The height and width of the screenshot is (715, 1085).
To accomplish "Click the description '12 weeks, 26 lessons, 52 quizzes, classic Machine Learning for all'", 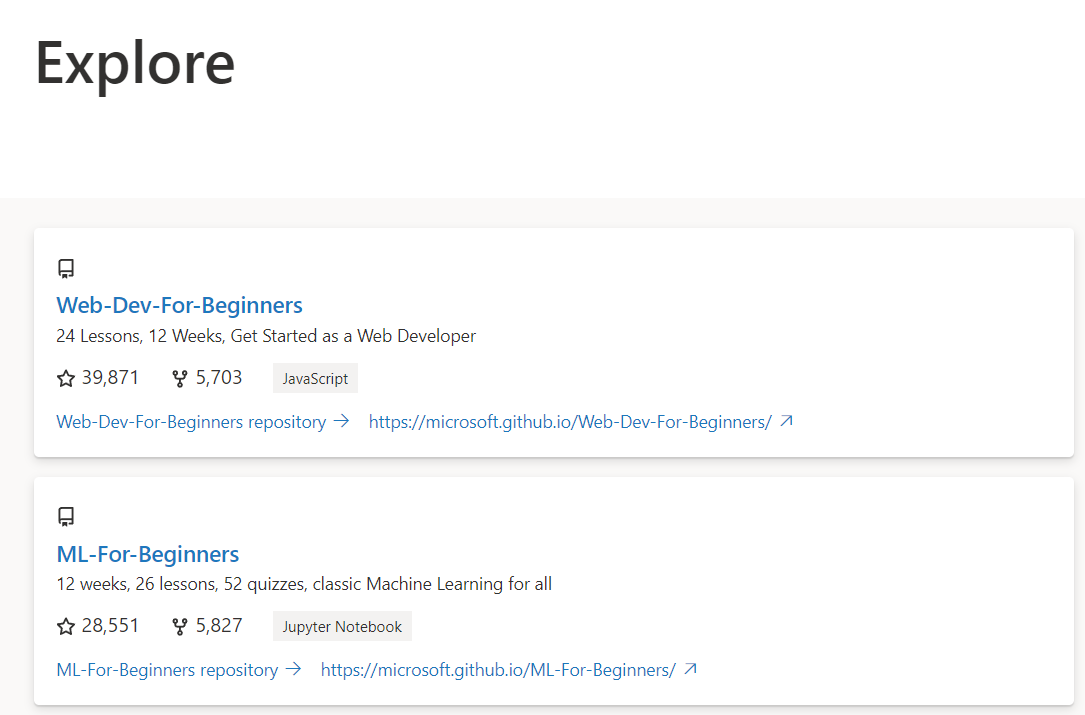I will [x=304, y=583].
